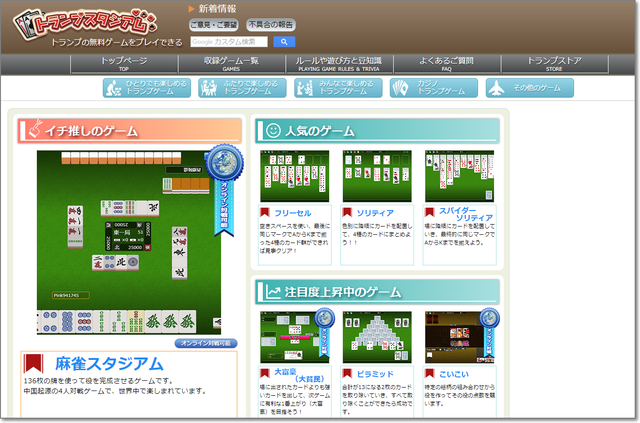640x423 pixels.
Task: Select the よくあるご質問 FAQ menu
Action: [446, 64]
